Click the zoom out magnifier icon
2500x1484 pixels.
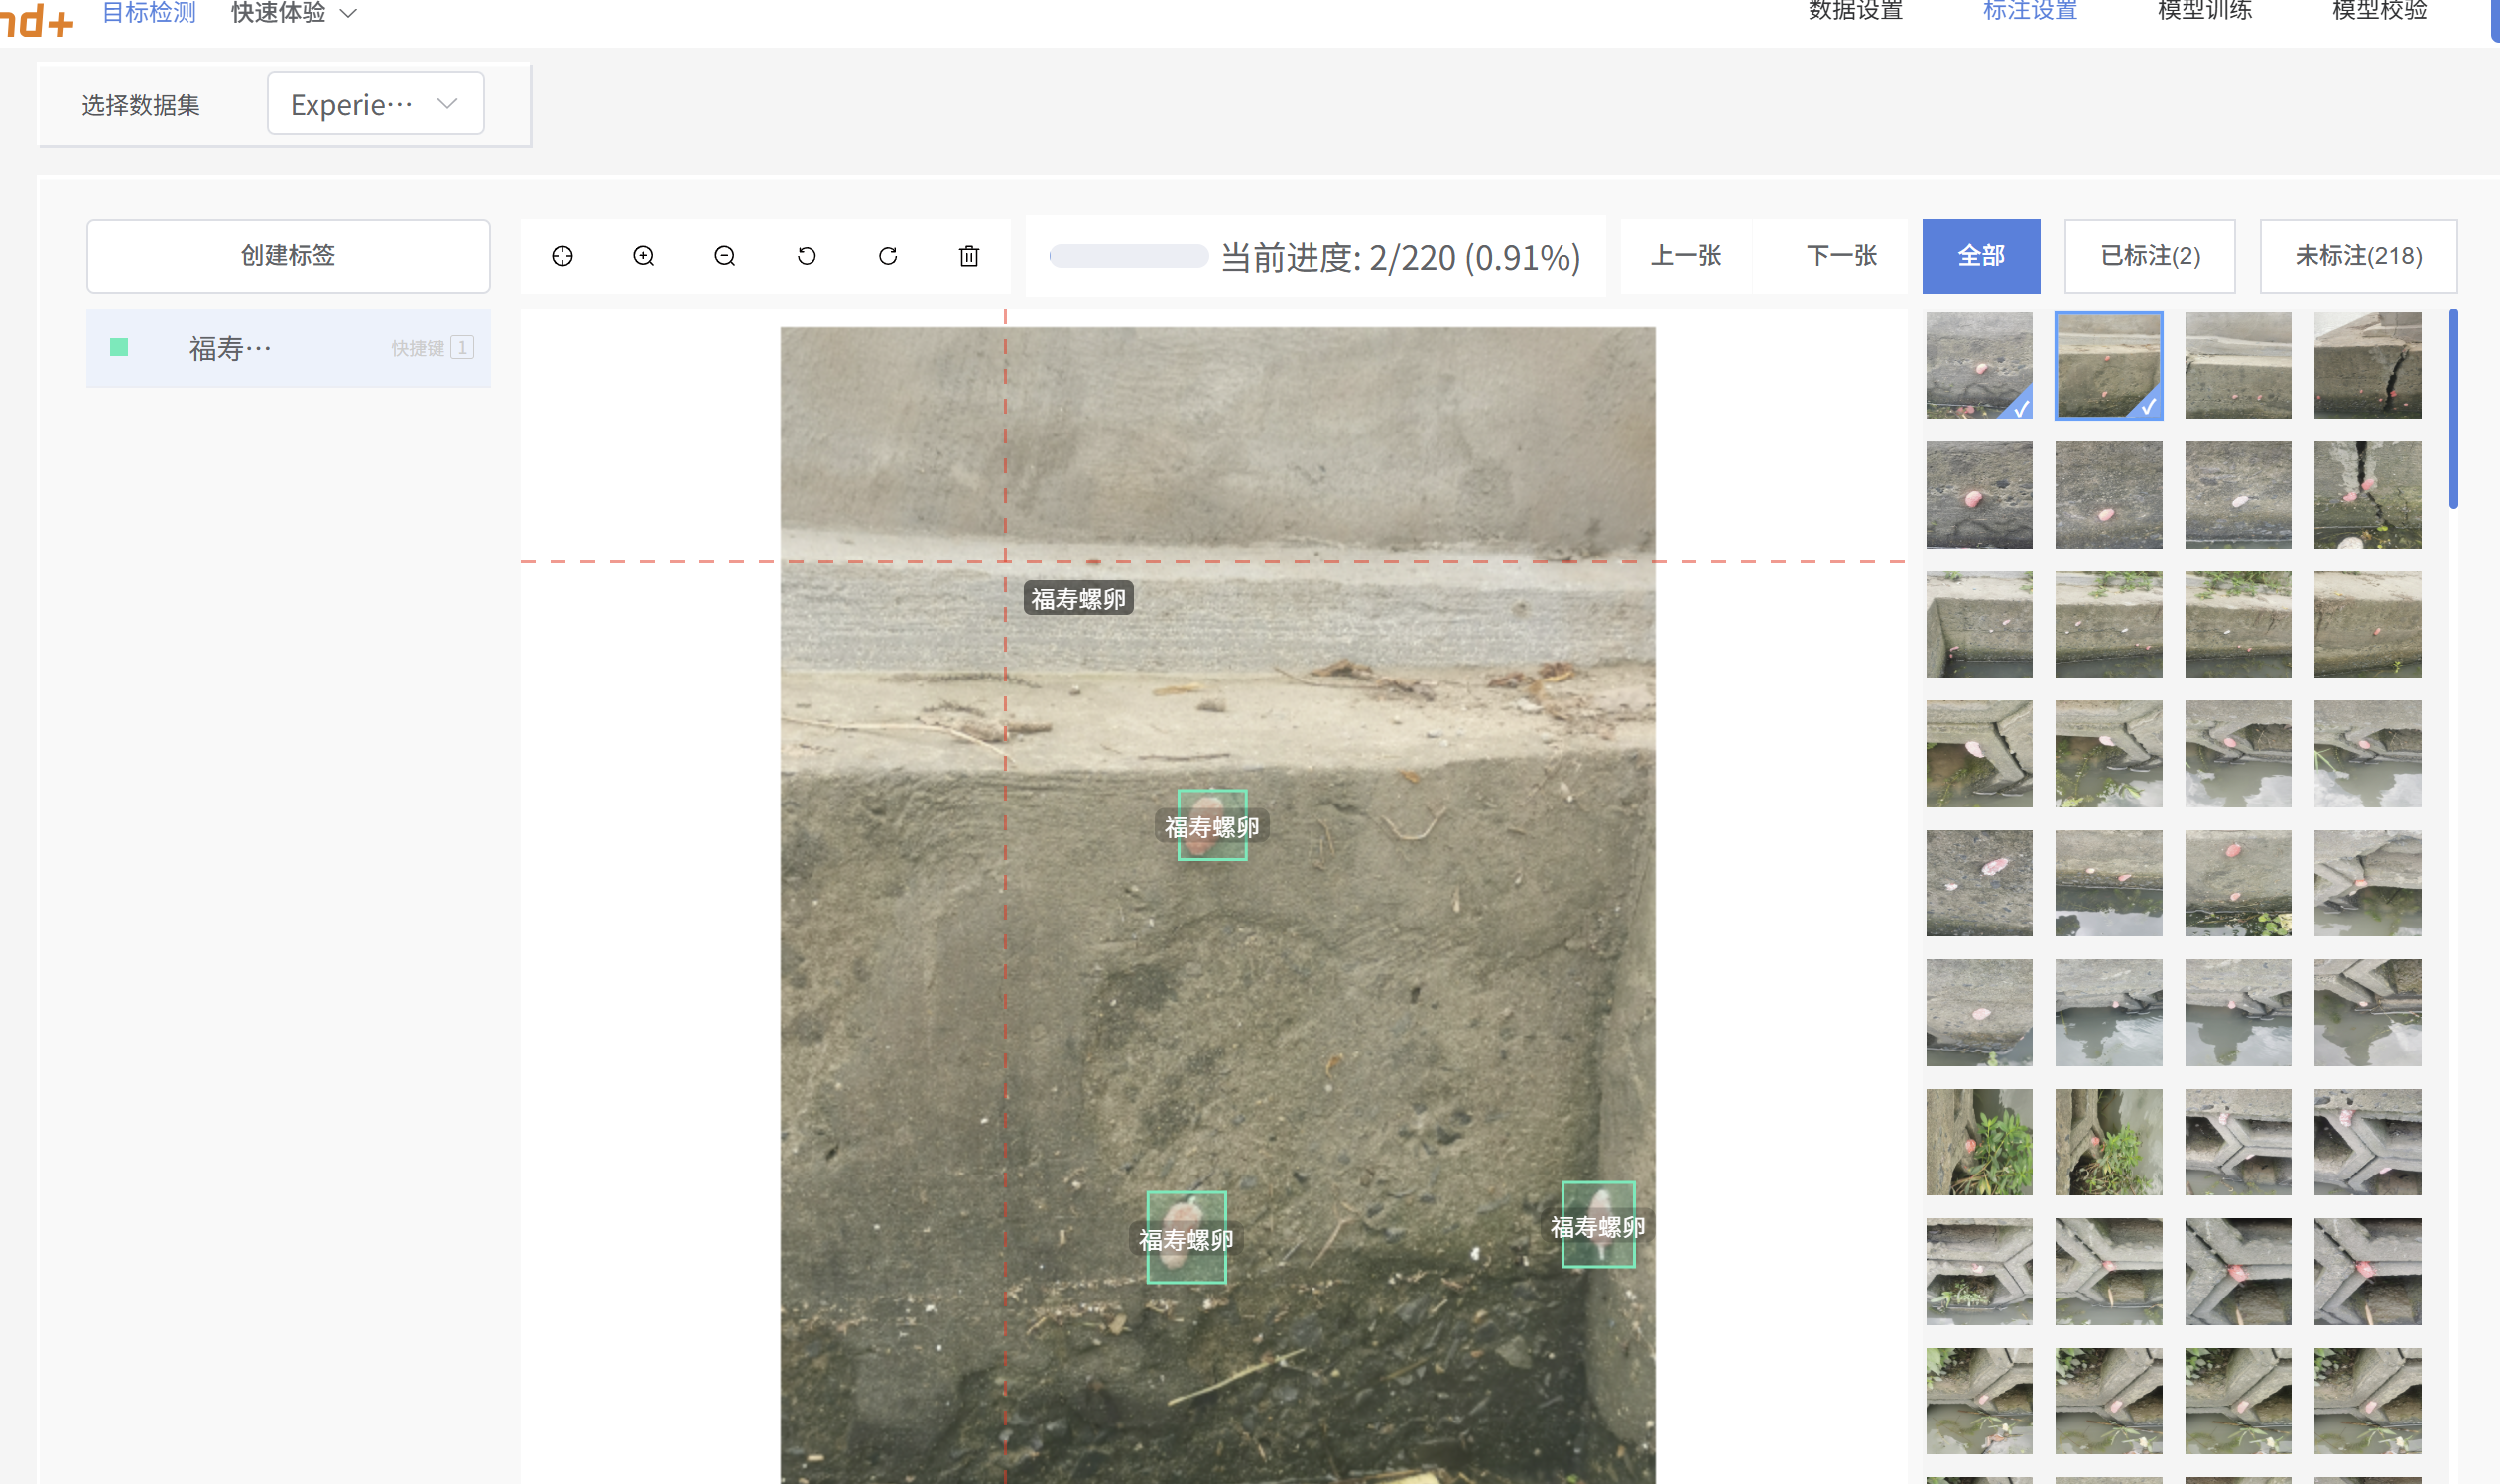coord(725,256)
